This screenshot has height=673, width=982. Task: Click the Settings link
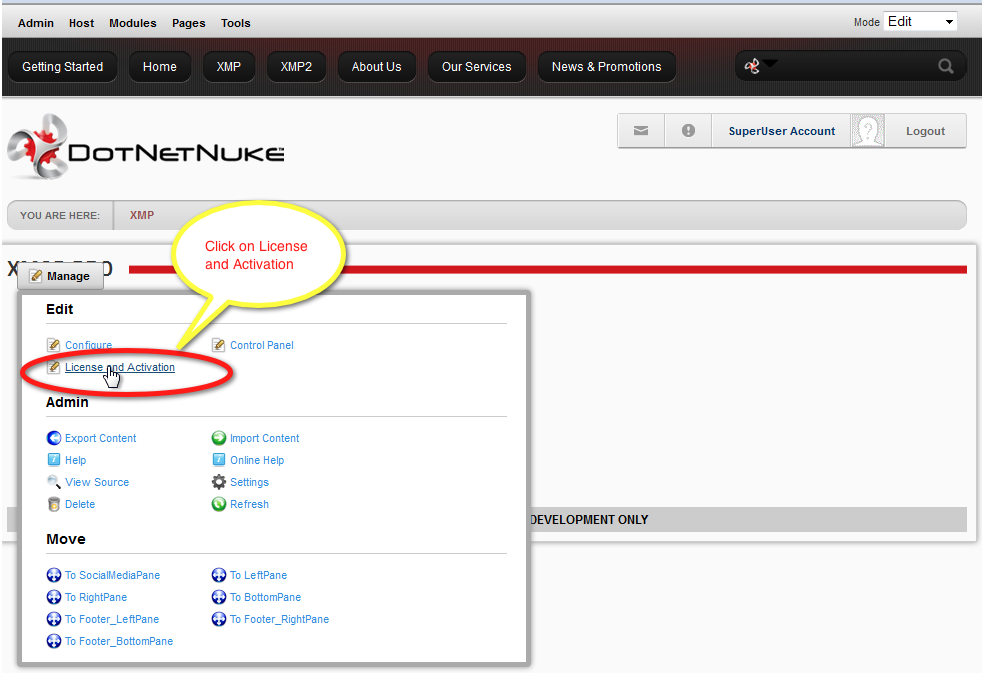(249, 481)
